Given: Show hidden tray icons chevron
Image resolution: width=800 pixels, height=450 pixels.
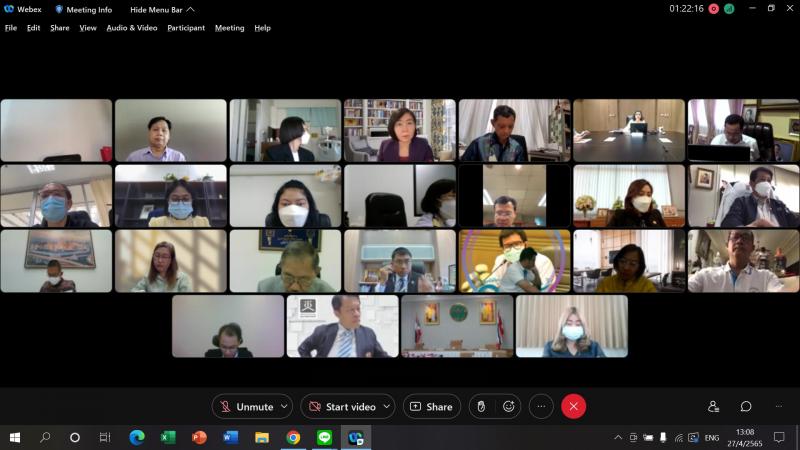Looking at the screenshot, I should (618, 438).
